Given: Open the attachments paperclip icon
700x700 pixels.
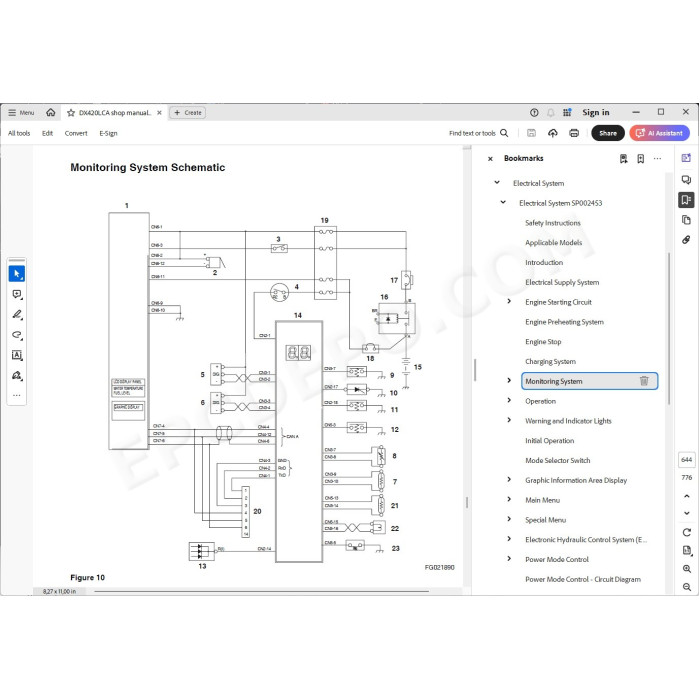Looking at the screenshot, I should [686, 240].
